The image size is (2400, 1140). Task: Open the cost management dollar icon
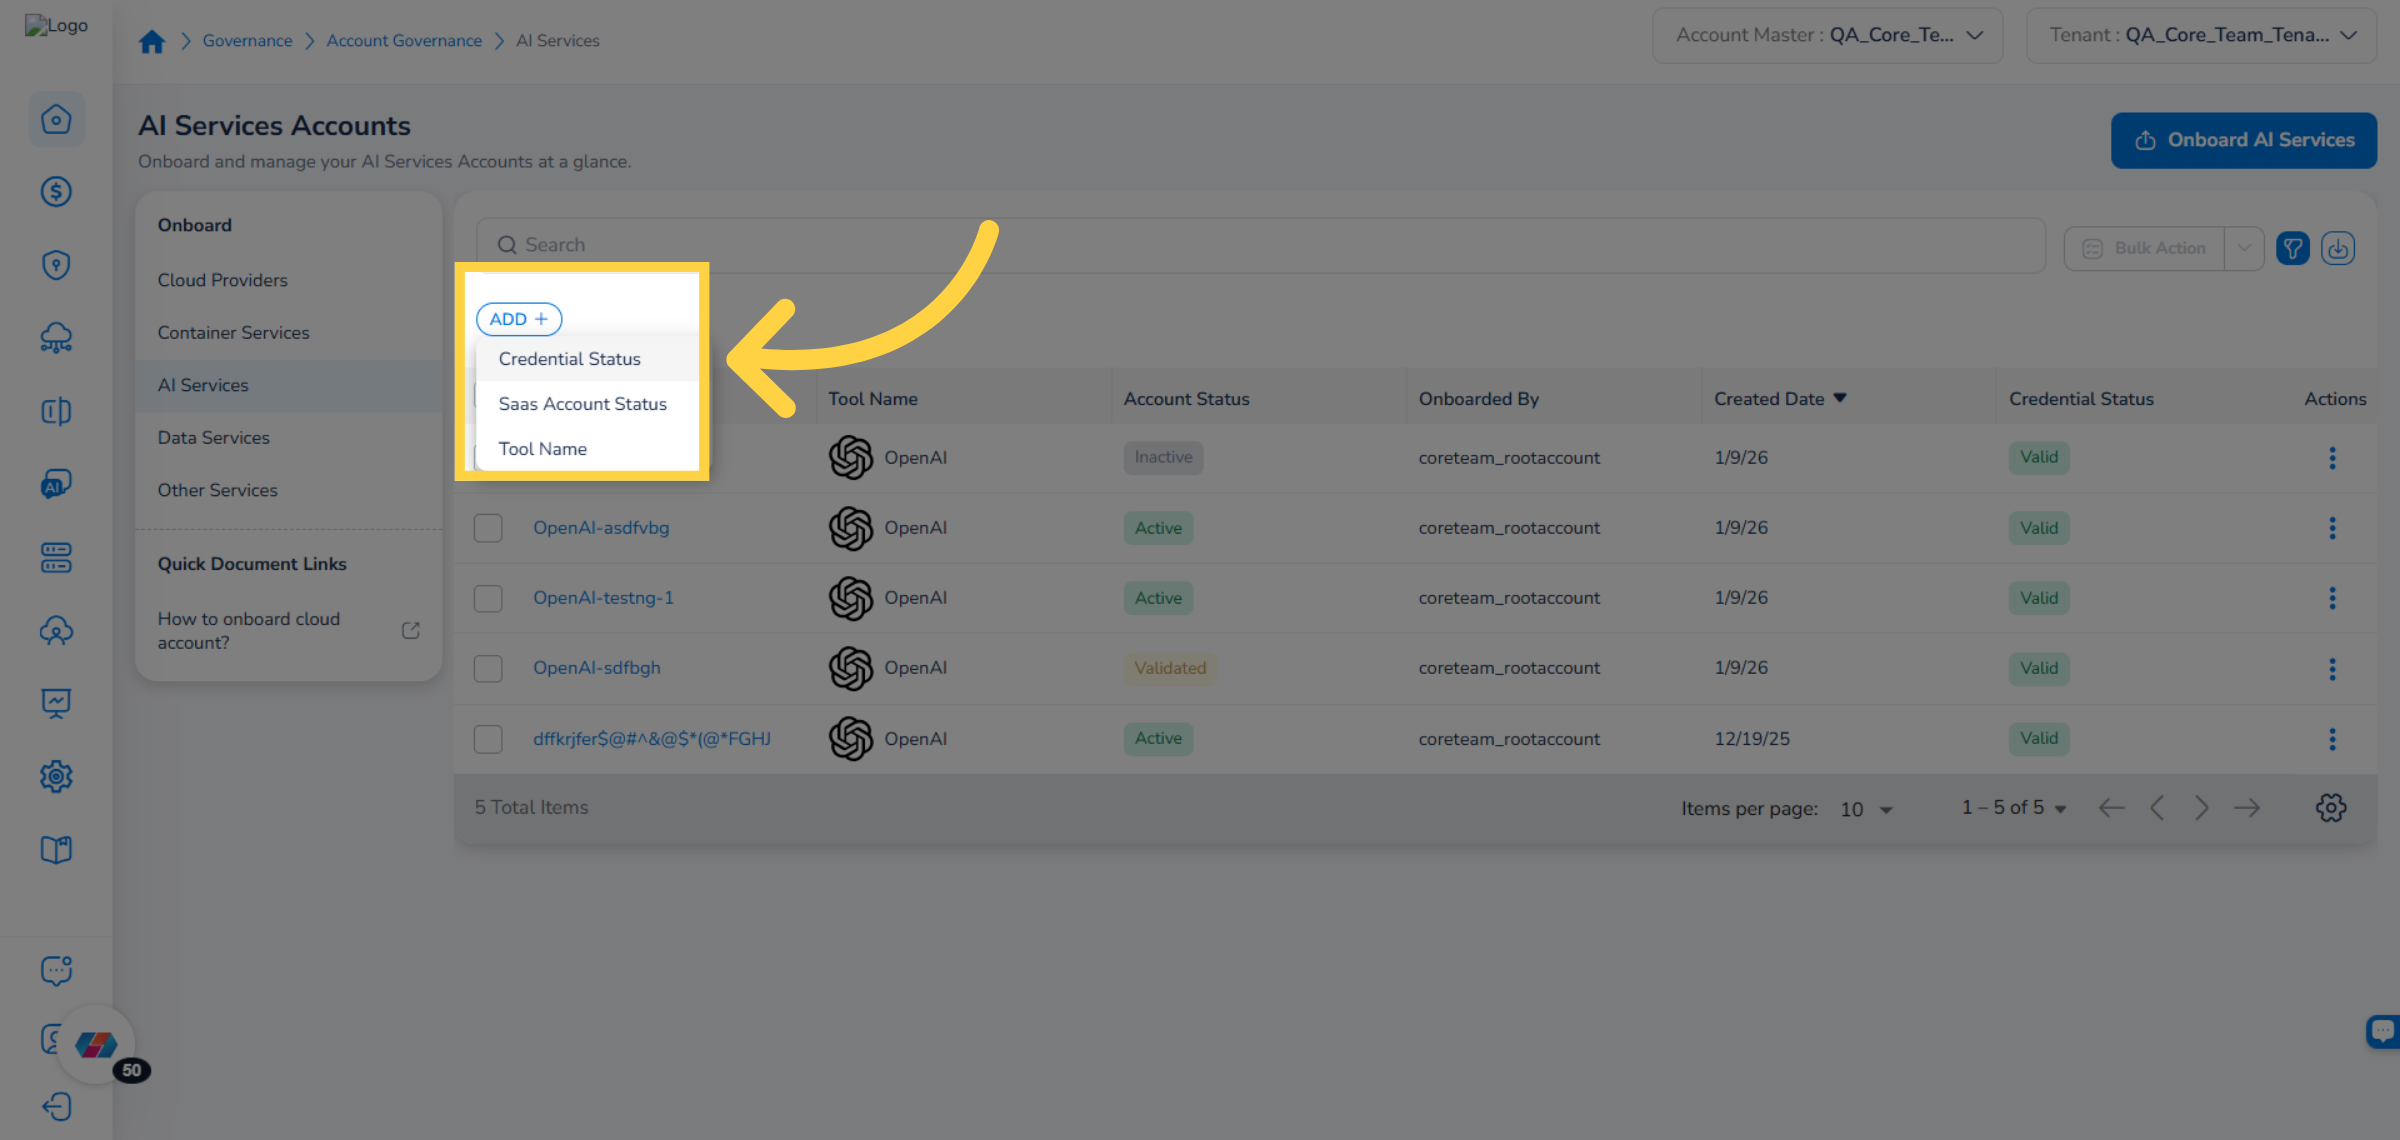(56, 192)
